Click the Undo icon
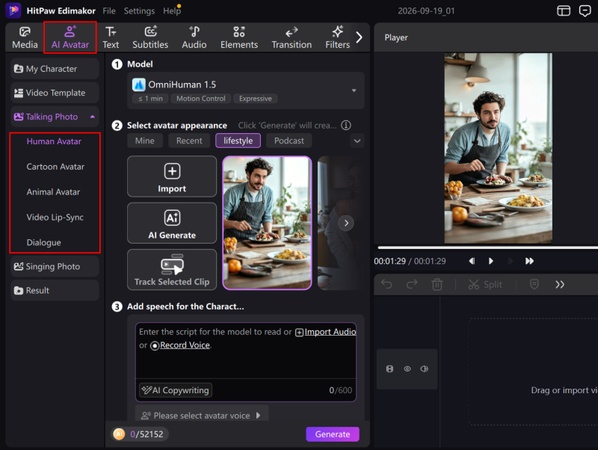The height and width of the screenshot is (450, 598). pos(387,284)
